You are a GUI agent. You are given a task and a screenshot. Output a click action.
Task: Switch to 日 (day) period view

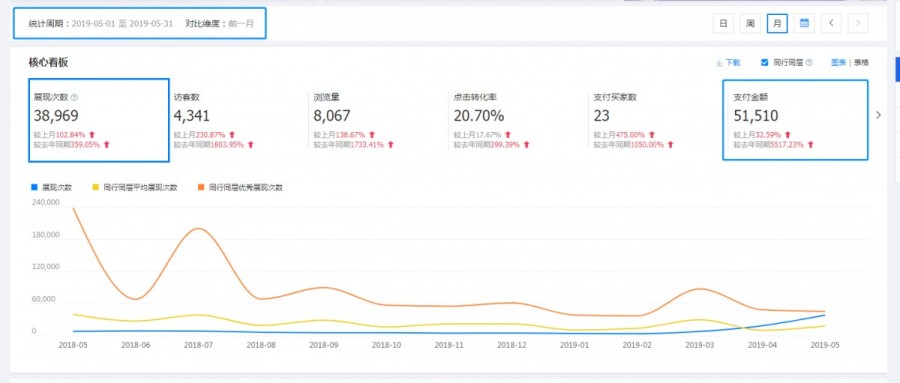point(723,24)
